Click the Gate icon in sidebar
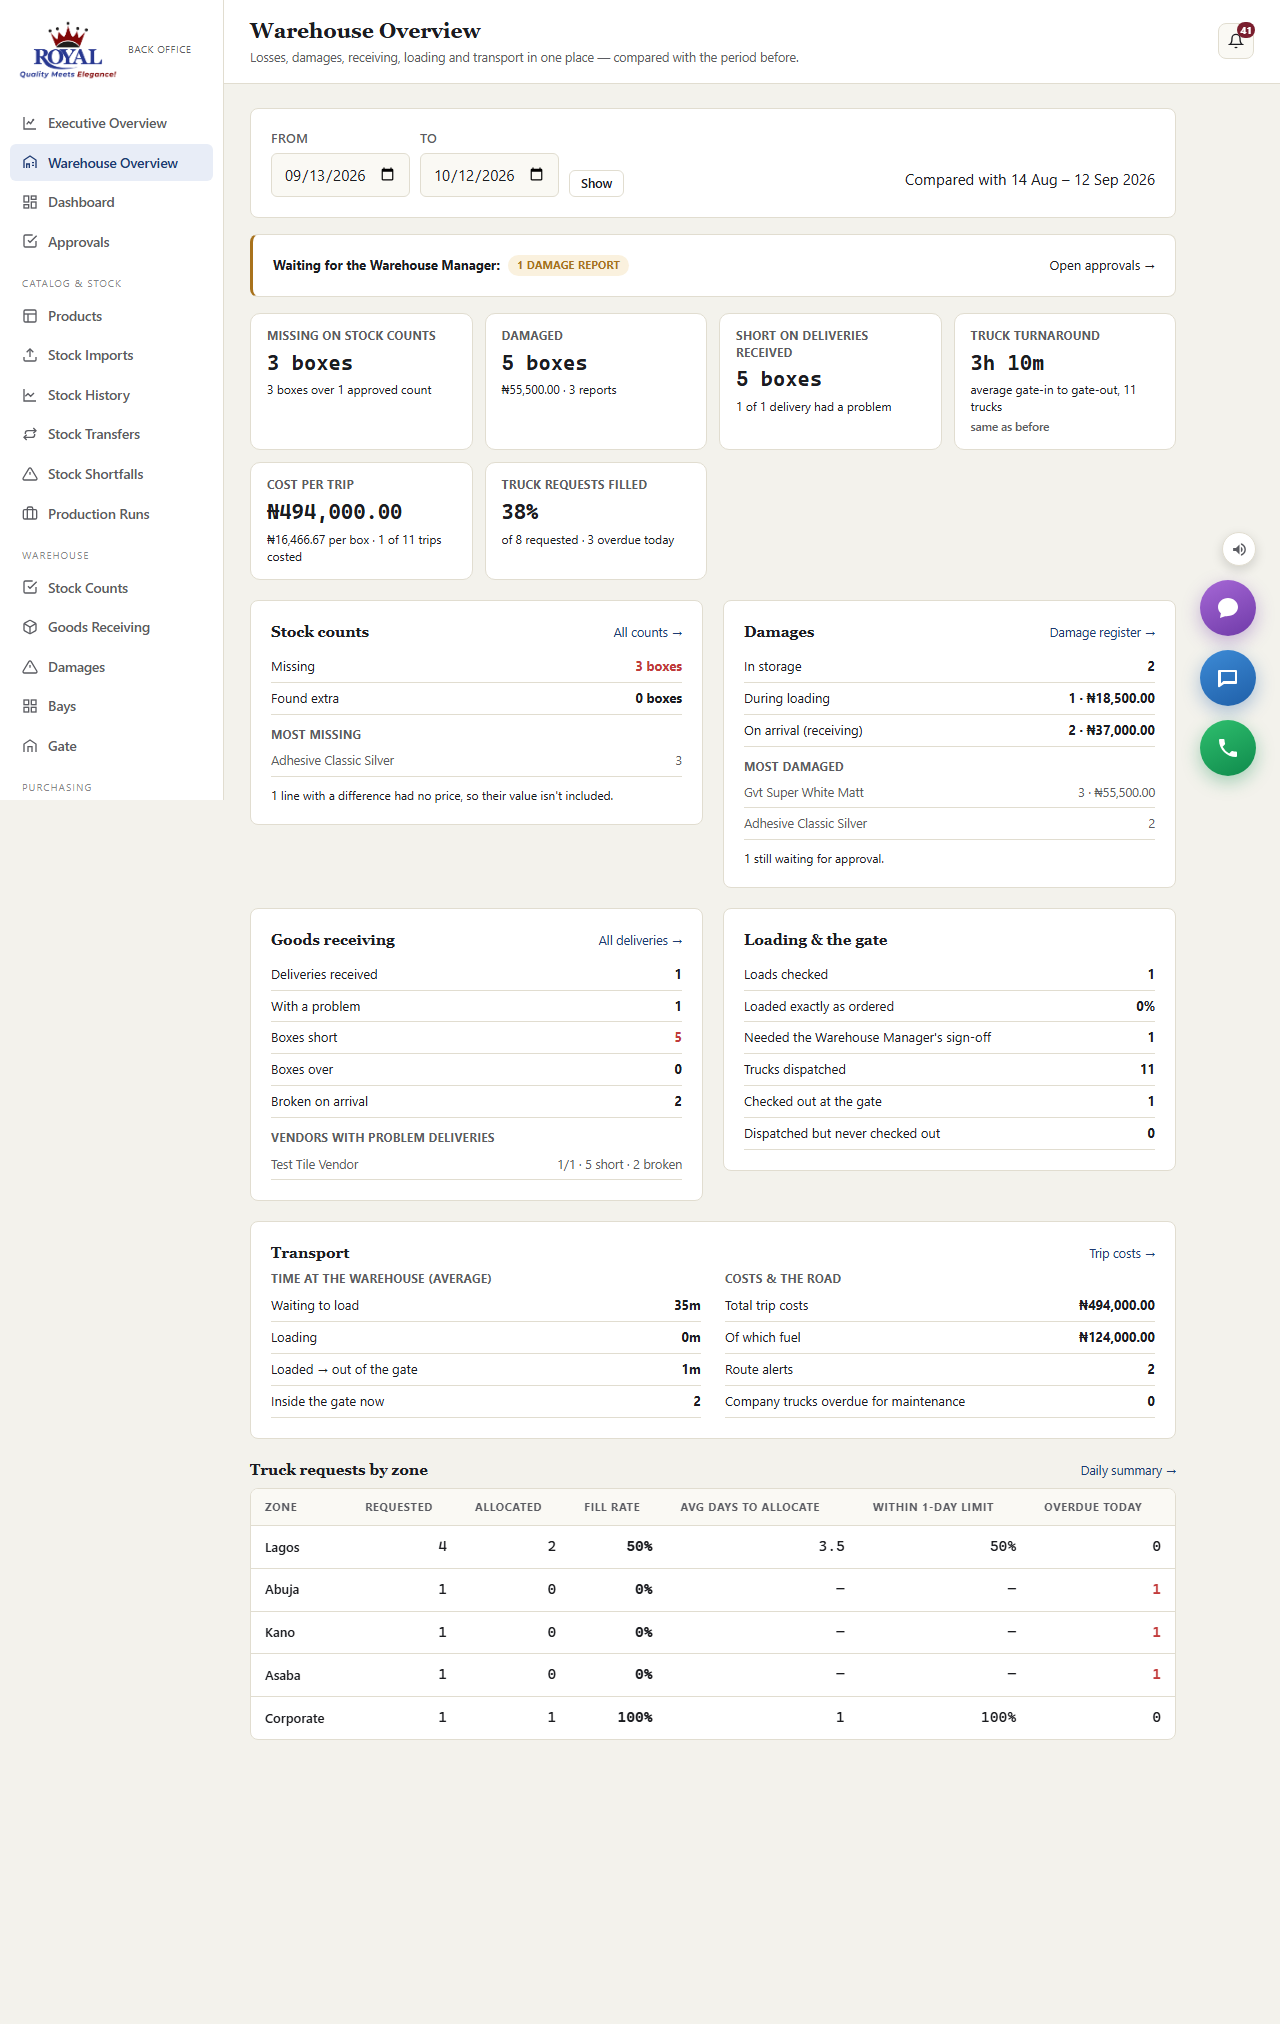 coord(30,746)
